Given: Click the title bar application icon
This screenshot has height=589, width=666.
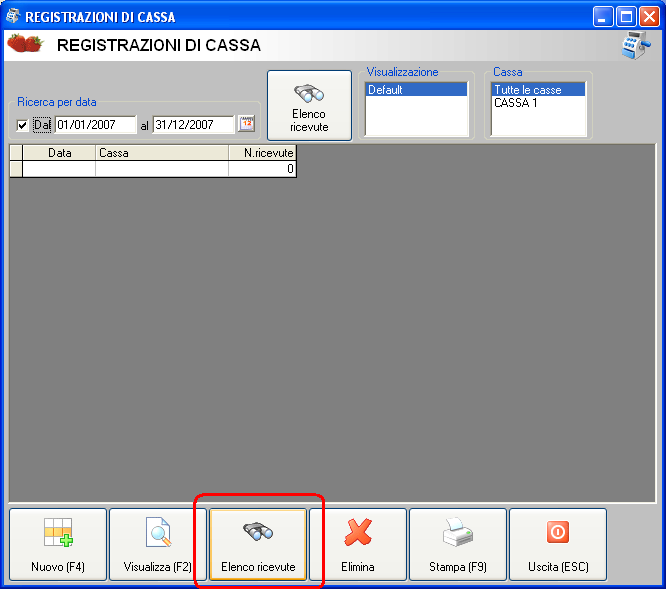Looking at the screenshot, I should tap(13, 16).
